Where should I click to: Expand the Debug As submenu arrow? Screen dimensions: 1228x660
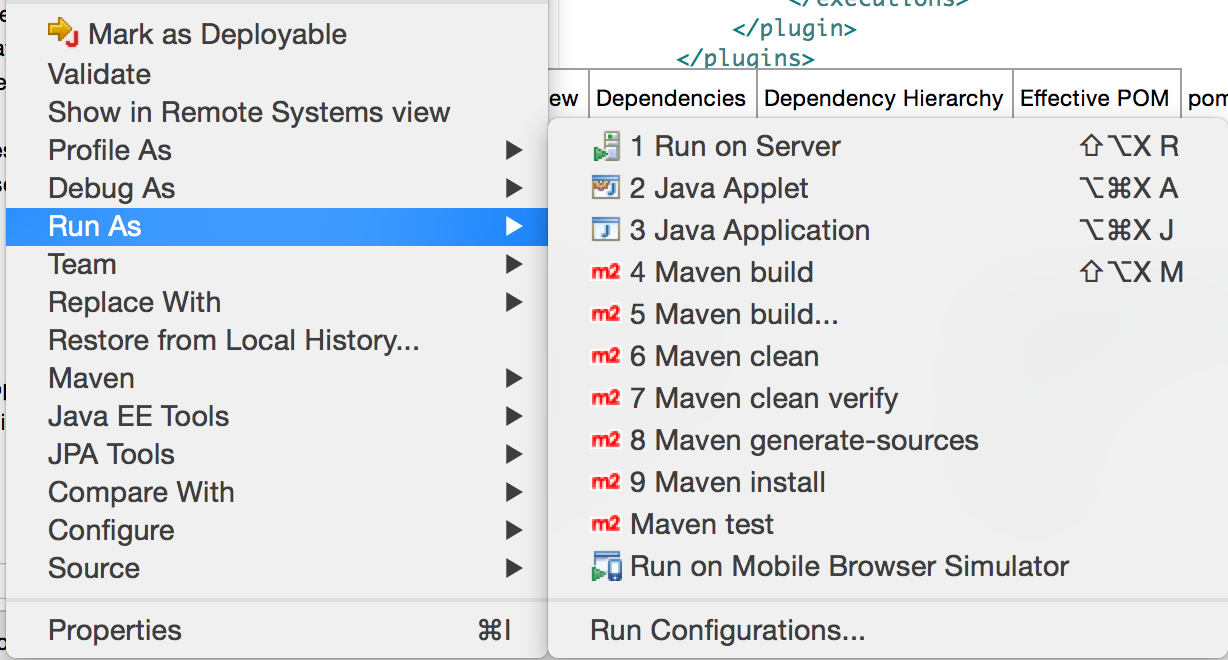coord(514,189)
